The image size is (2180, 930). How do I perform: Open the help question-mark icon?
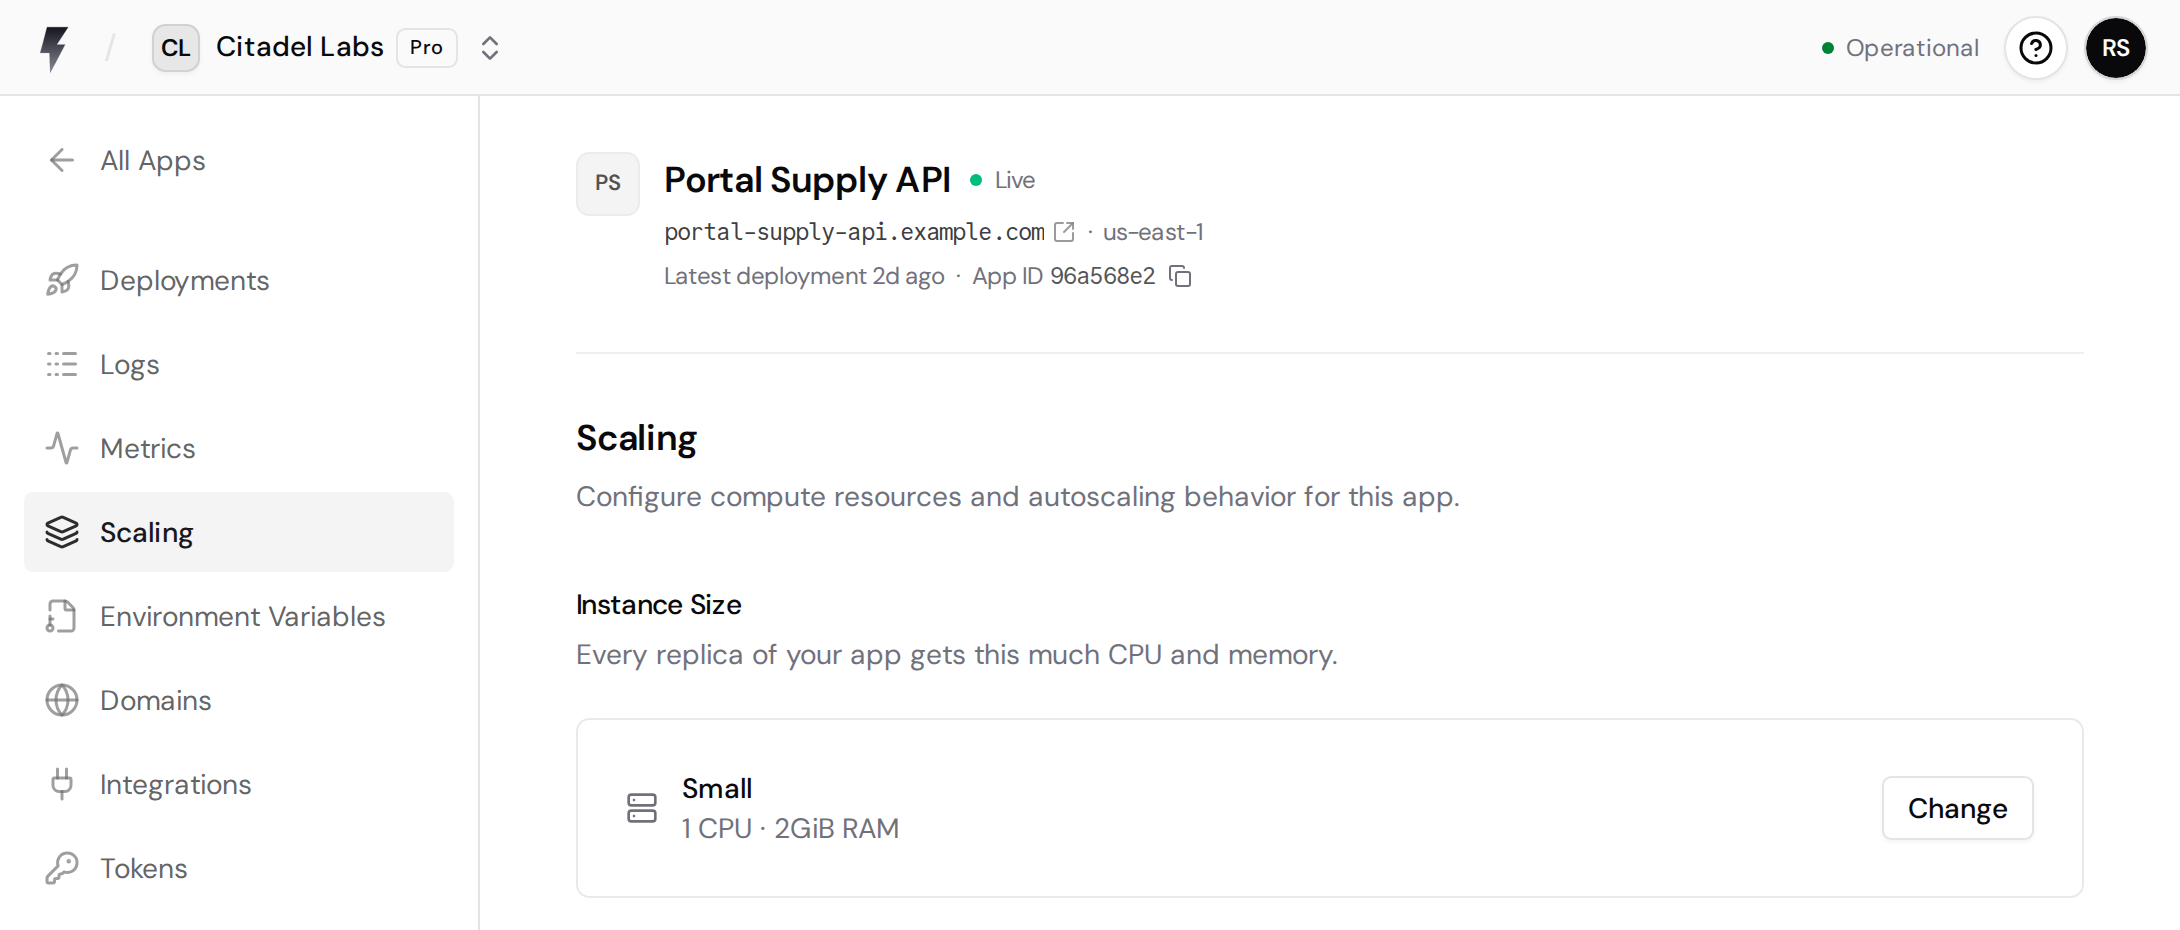coord(2036,48)
